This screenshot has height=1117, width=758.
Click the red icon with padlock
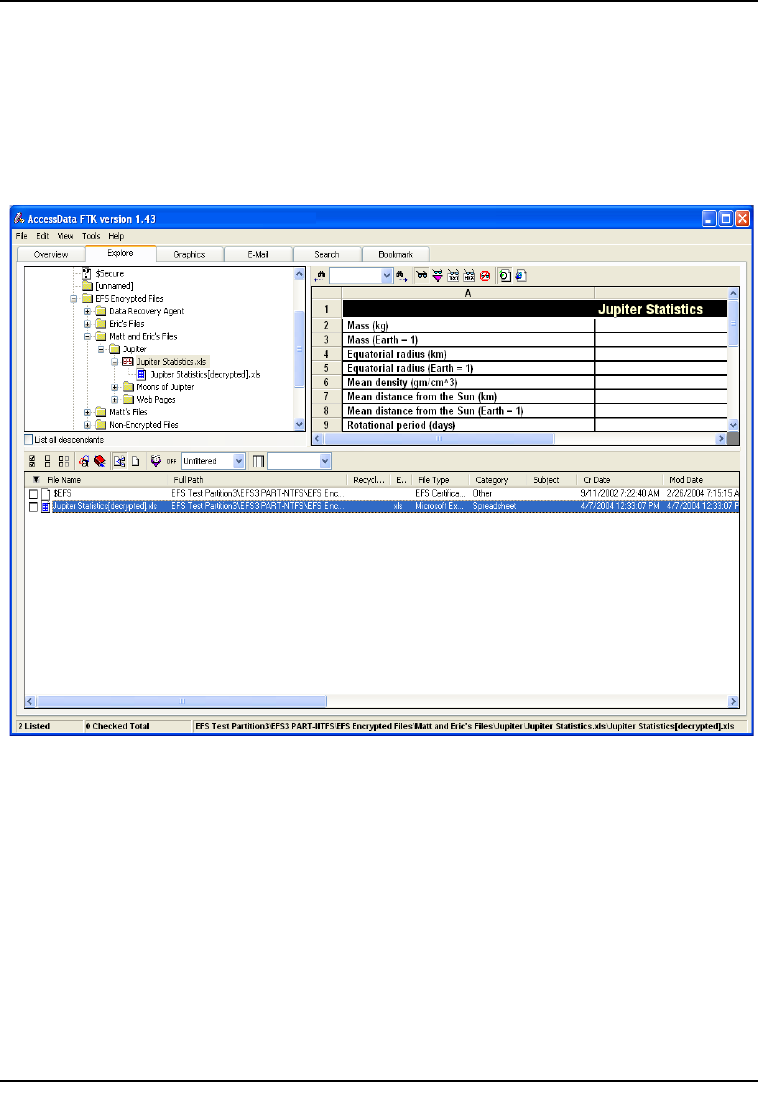(84, 462)
